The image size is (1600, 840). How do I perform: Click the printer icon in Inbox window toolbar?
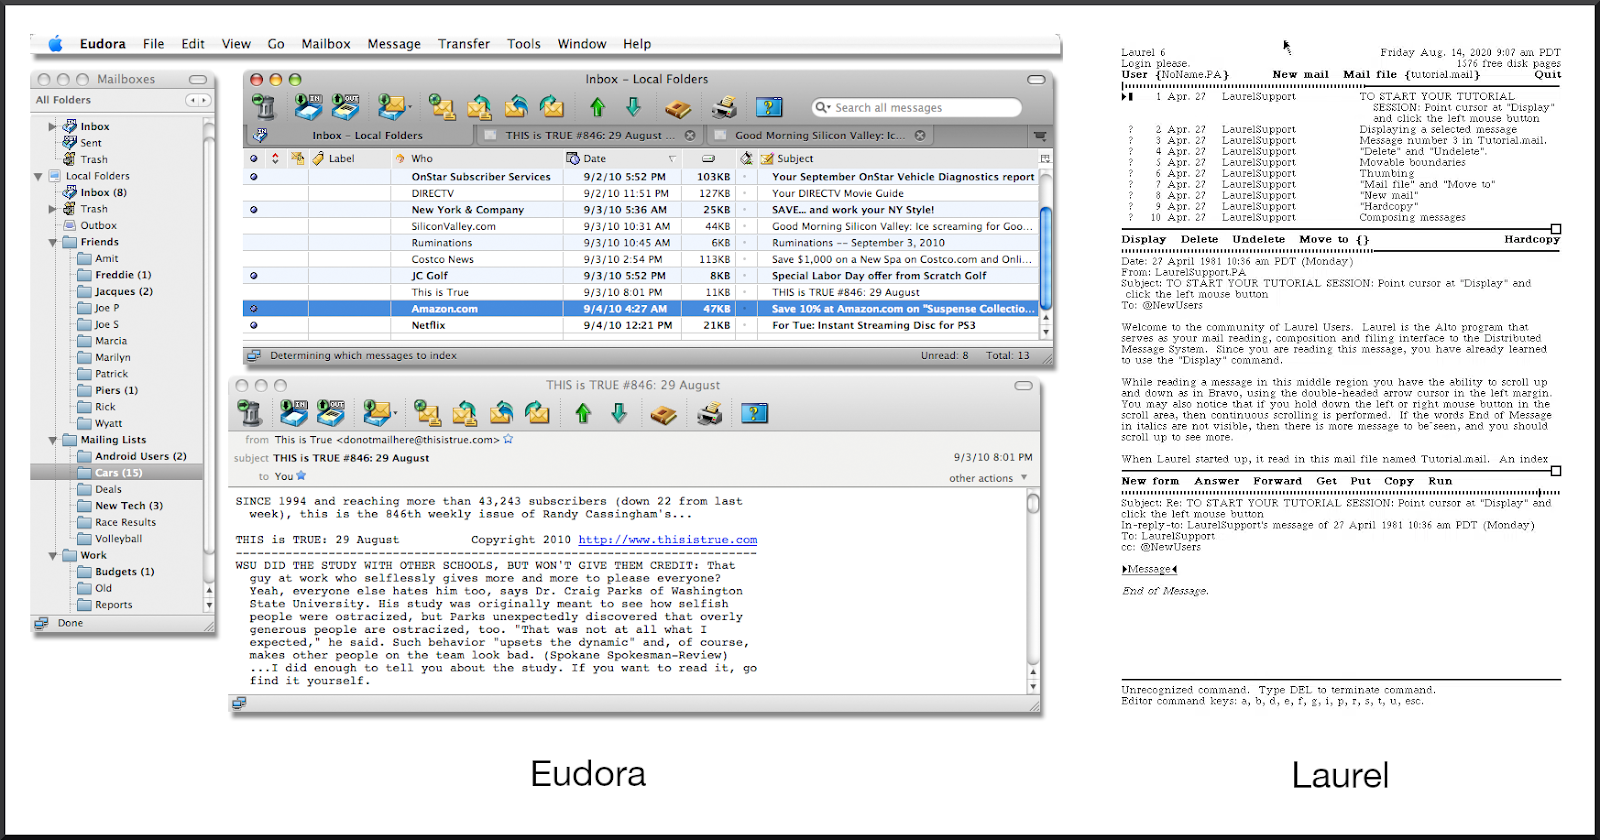[724, 107]
